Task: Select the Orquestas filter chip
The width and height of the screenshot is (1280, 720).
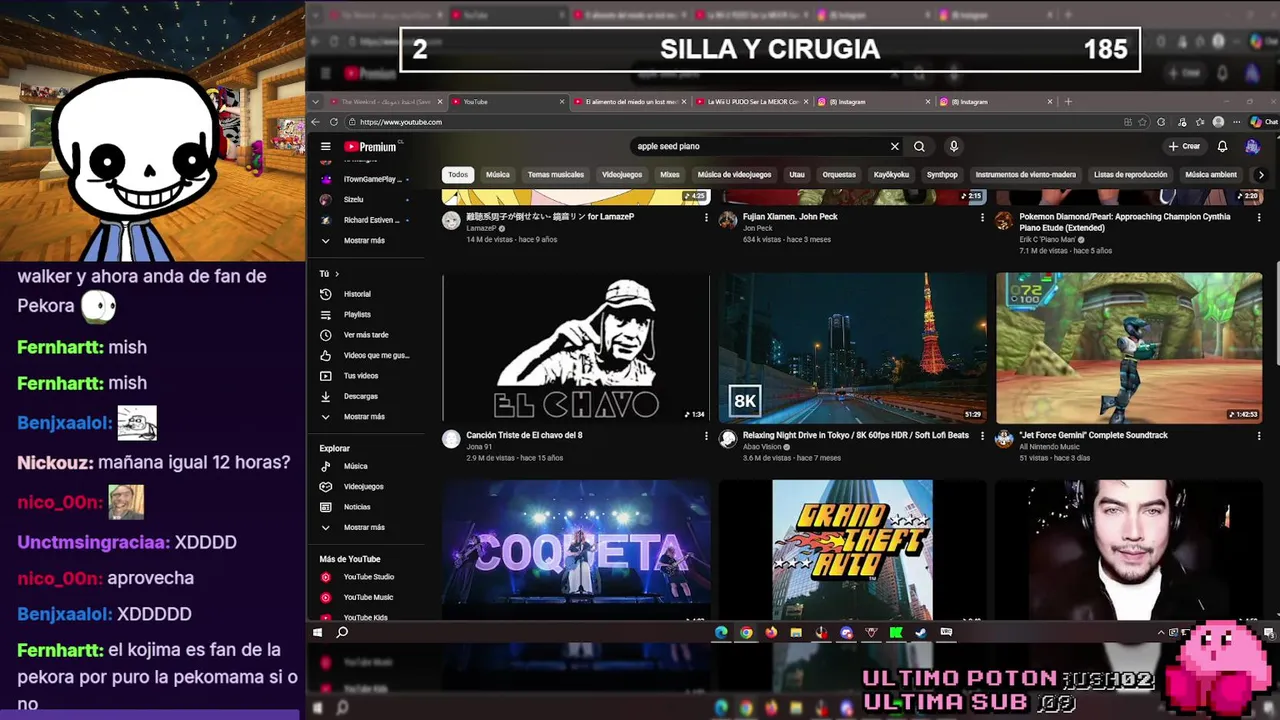Action: coord(839,175)
